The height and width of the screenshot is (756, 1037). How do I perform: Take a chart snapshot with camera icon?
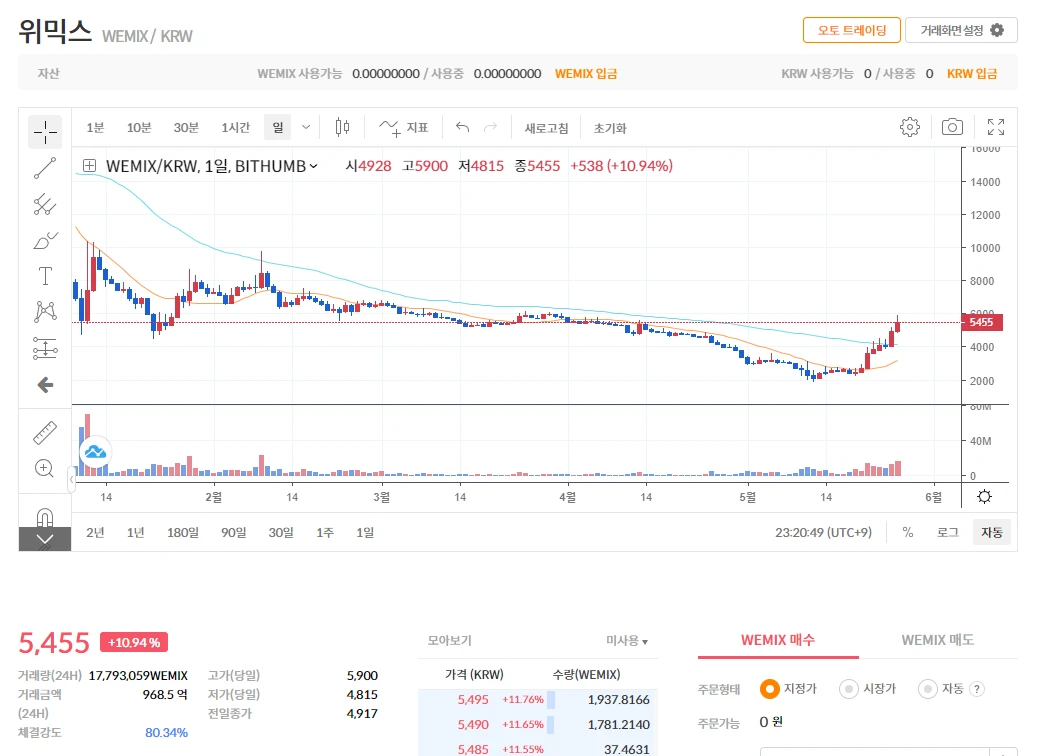(952, 127)
